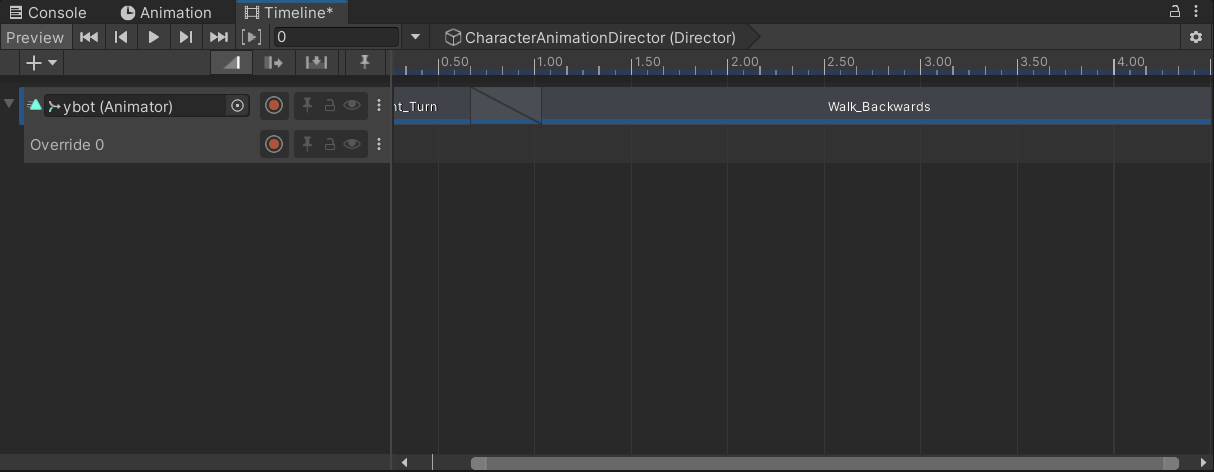Click the scrollbar left arrow
This screenshot has height=472, width=1214.
tap(404, 463)
